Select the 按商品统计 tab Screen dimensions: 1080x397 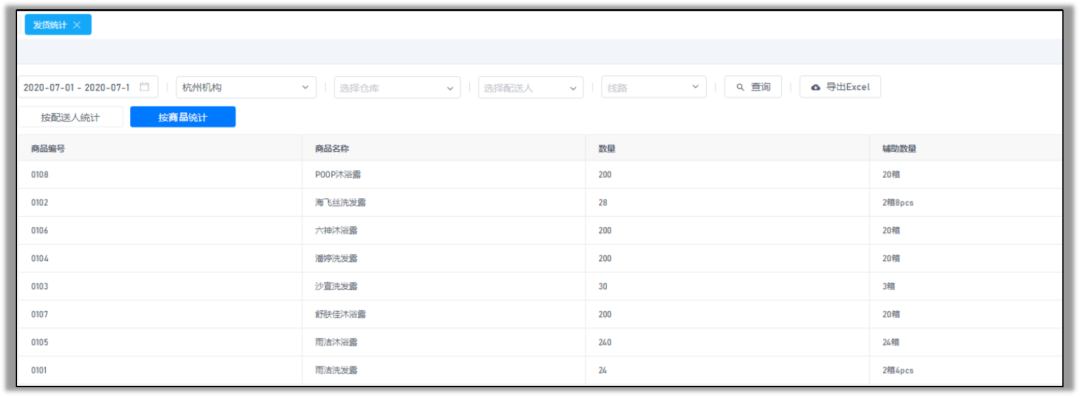coord(183,117)
